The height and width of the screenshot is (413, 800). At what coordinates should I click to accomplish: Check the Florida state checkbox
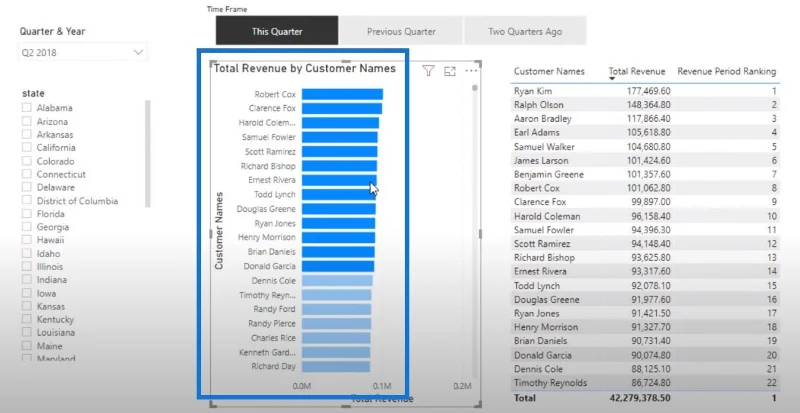coord(27,214)
